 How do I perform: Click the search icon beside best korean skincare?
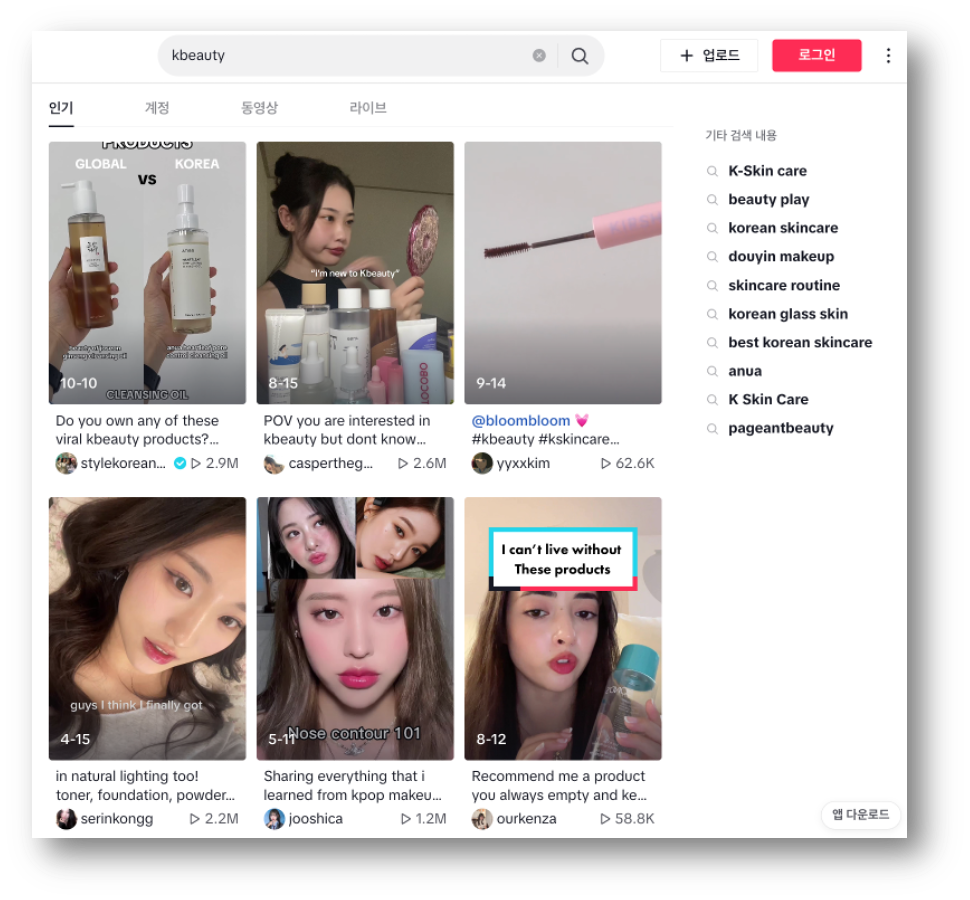(712, 343)
